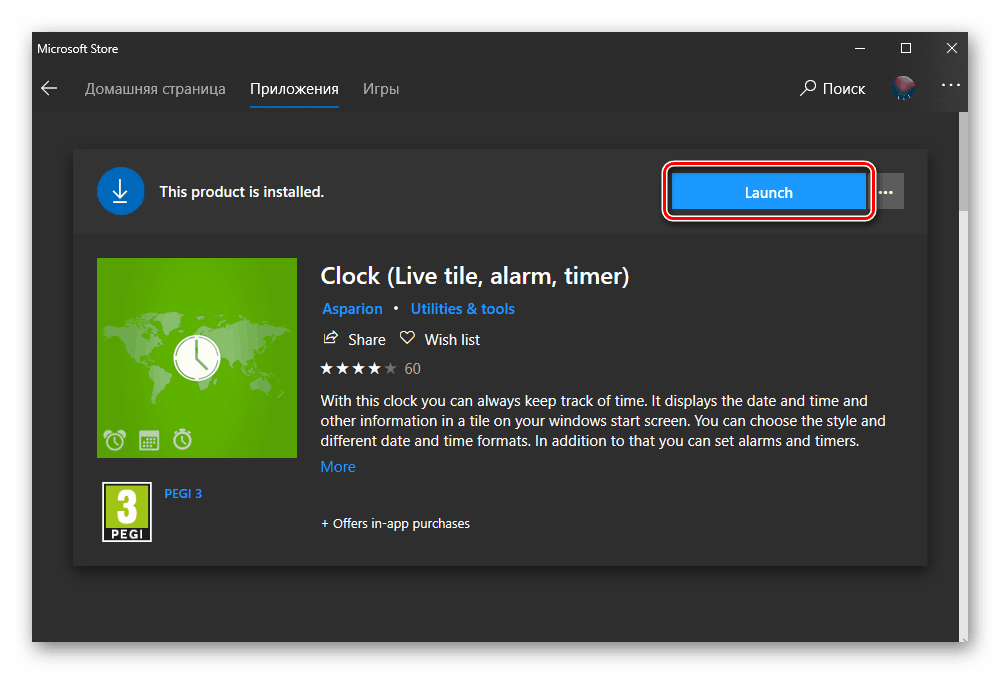
Task: Open the user account avatar
Action: [903, 88]
